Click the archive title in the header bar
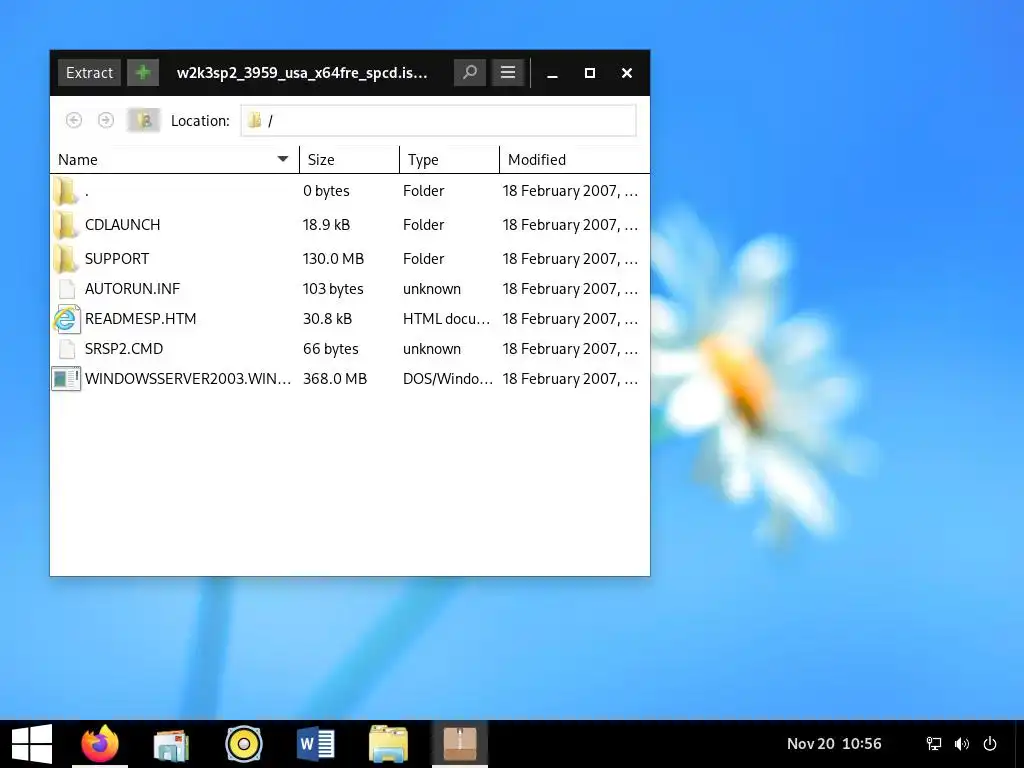Image resolution: width=1024 pixels, height=768 pixels. point(302,72)
